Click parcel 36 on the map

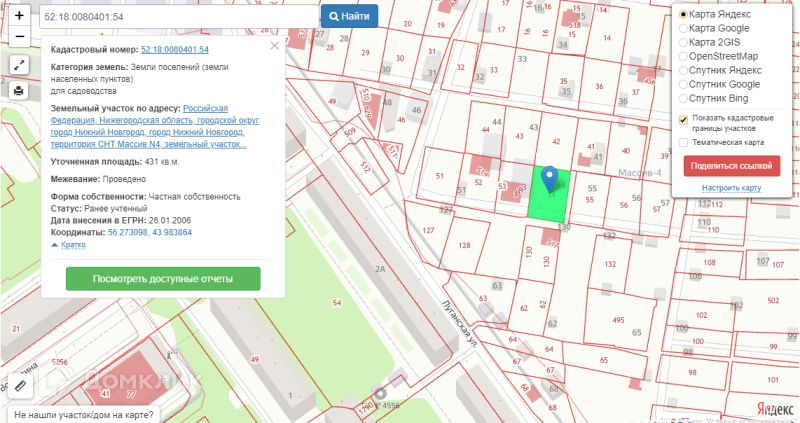599,86
